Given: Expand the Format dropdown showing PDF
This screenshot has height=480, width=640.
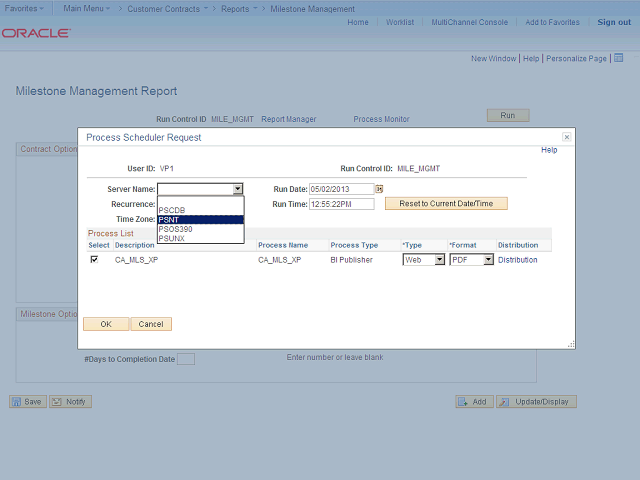Looking at the screenshot, I should pyautogui.click(x=472, y=260).
